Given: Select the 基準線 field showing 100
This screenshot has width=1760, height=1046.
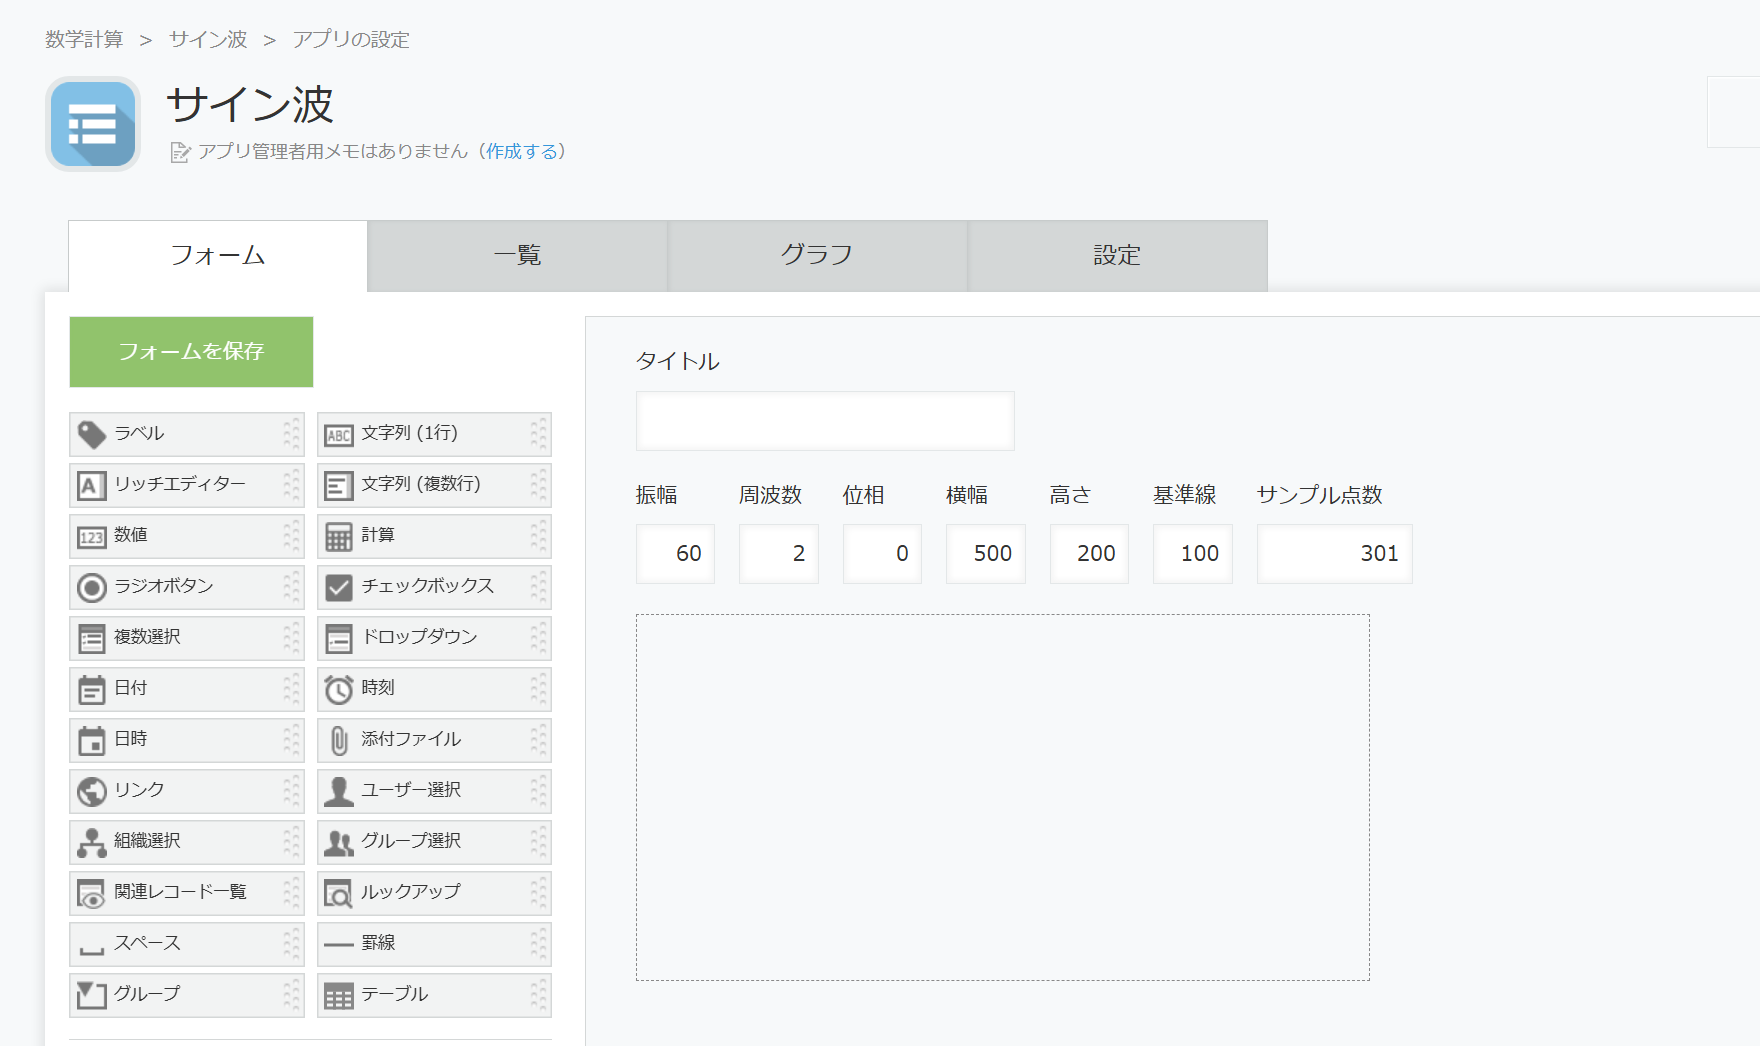Looking at the screenshot, I should 1193,554.
